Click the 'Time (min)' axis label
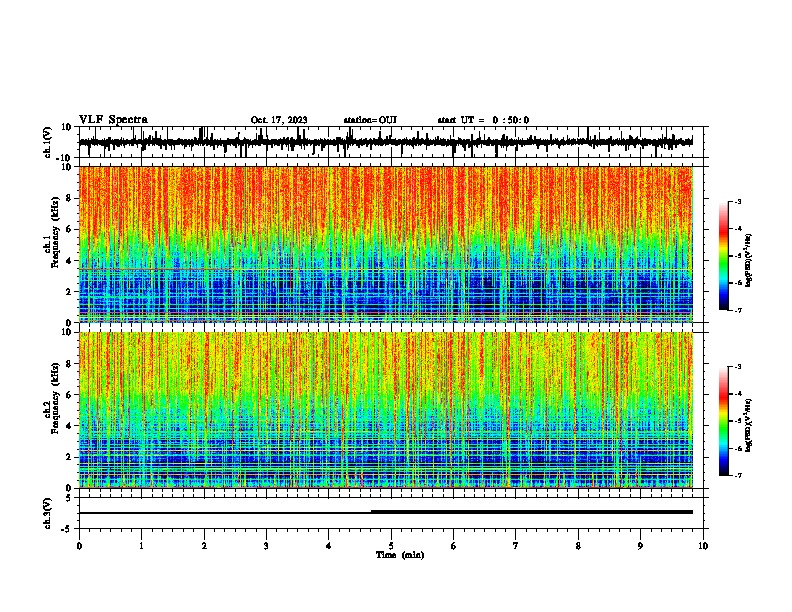Image resolution: width=792 pixels, height=612 pixels. coord(400,555)
